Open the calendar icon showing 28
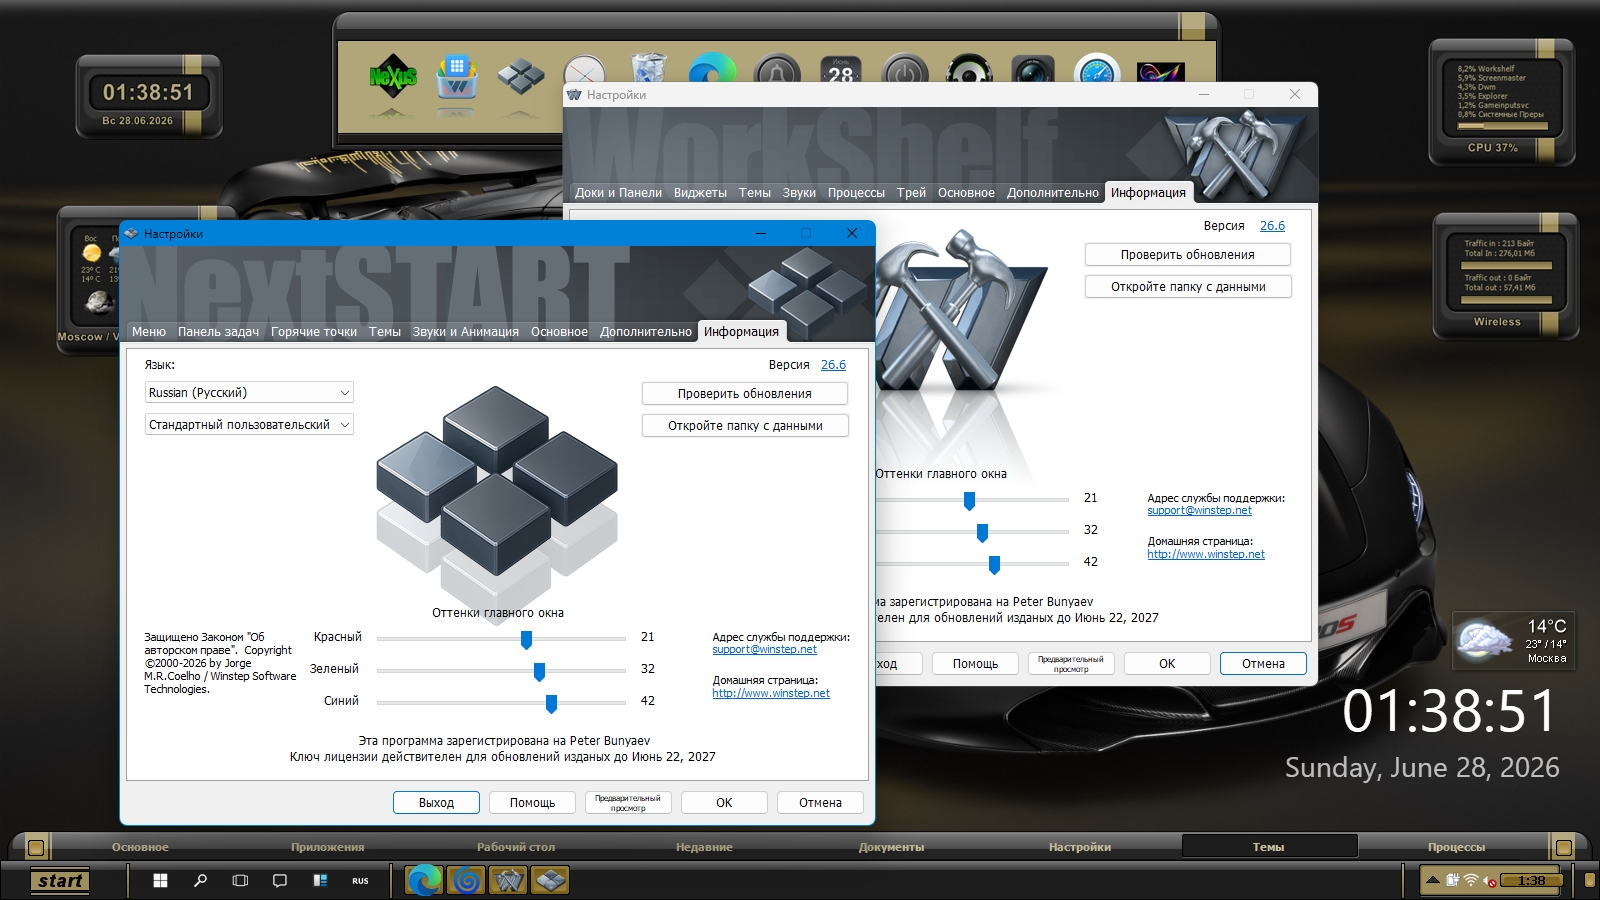This screenshot has width=1600, height=900. tap(841, 69)
